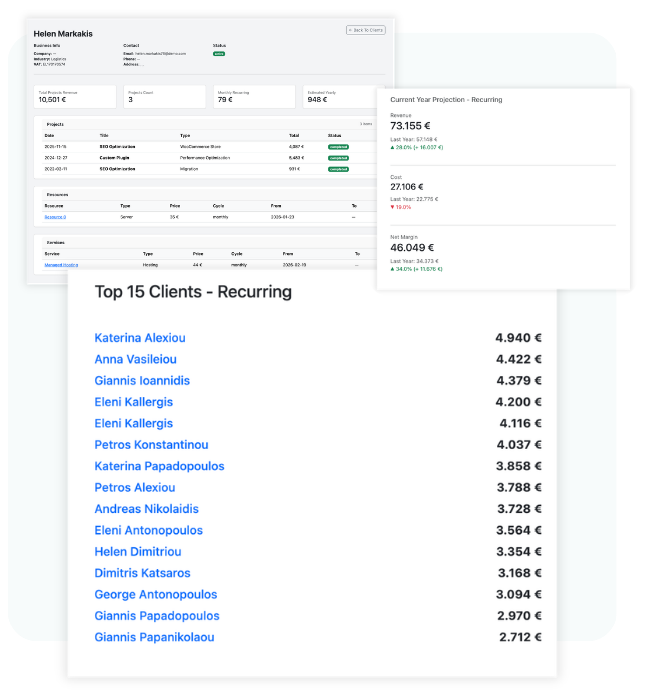Open Andreas Nikolaidis client link
650x700 pixels.
tap(146, 509)
